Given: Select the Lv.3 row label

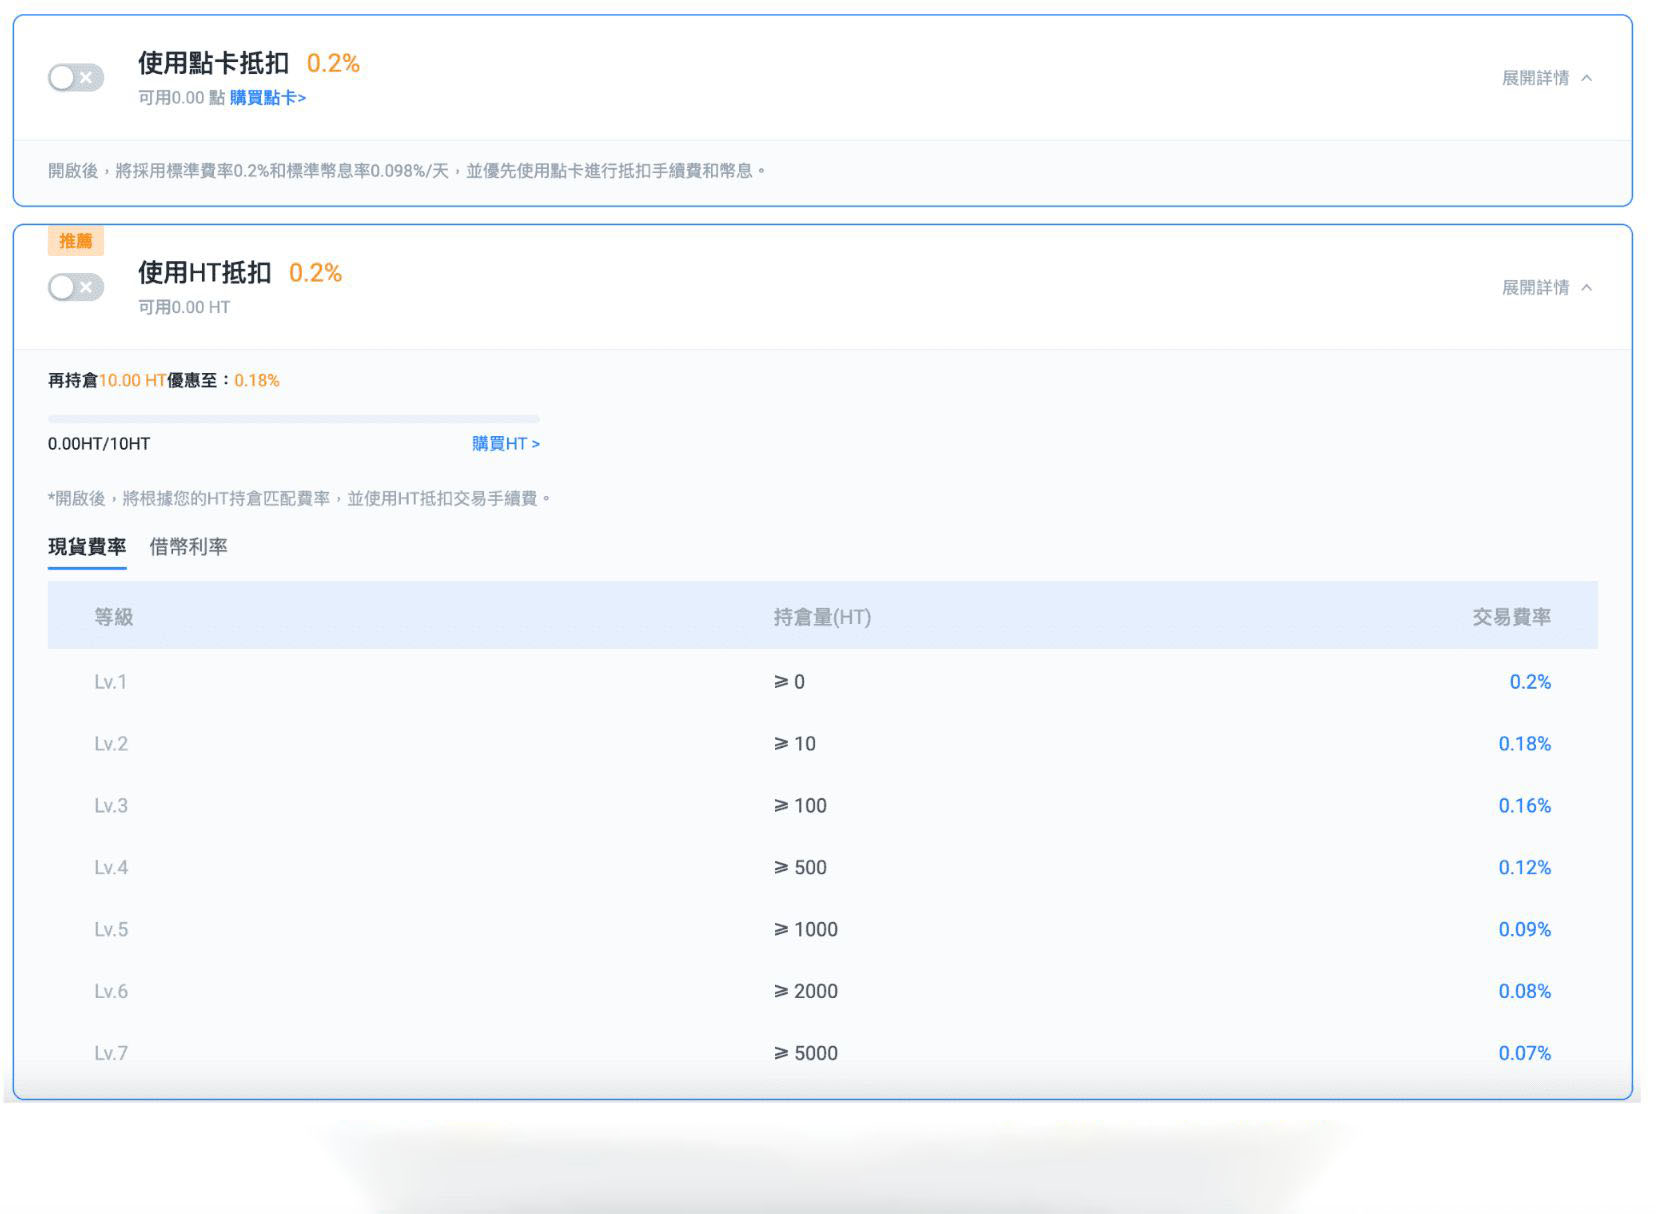Looking at the screenshot, I should tap(111, 806).
